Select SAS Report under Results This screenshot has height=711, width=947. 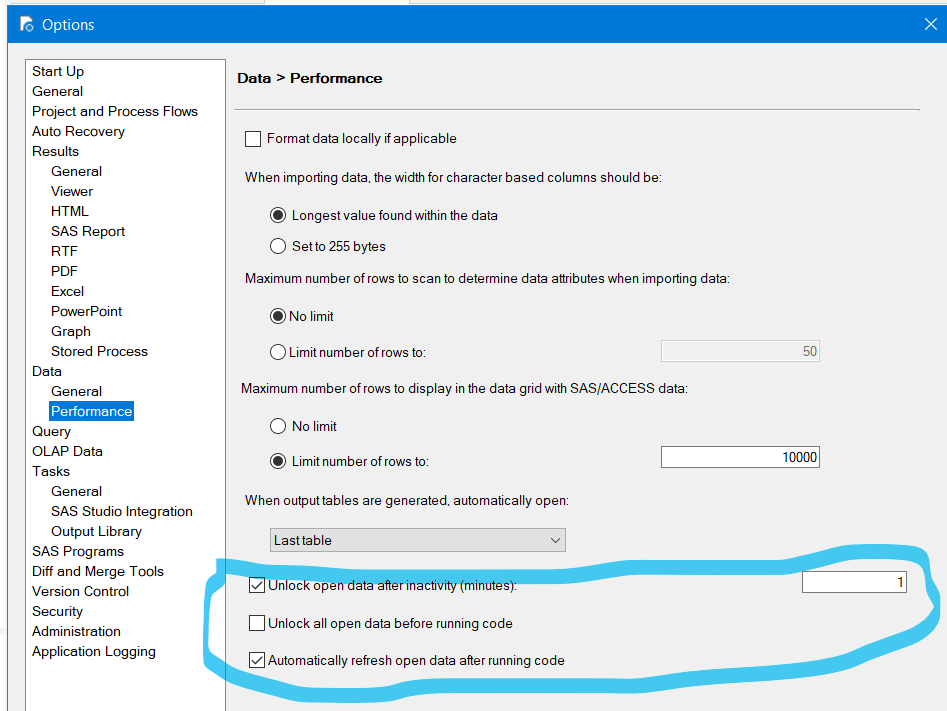click(x=87, y=231)
